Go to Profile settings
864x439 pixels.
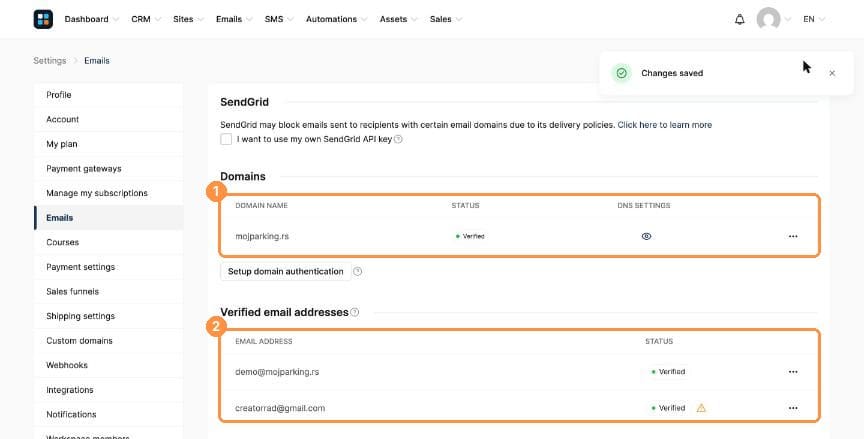pyautogui.click(x=109, y=95)
